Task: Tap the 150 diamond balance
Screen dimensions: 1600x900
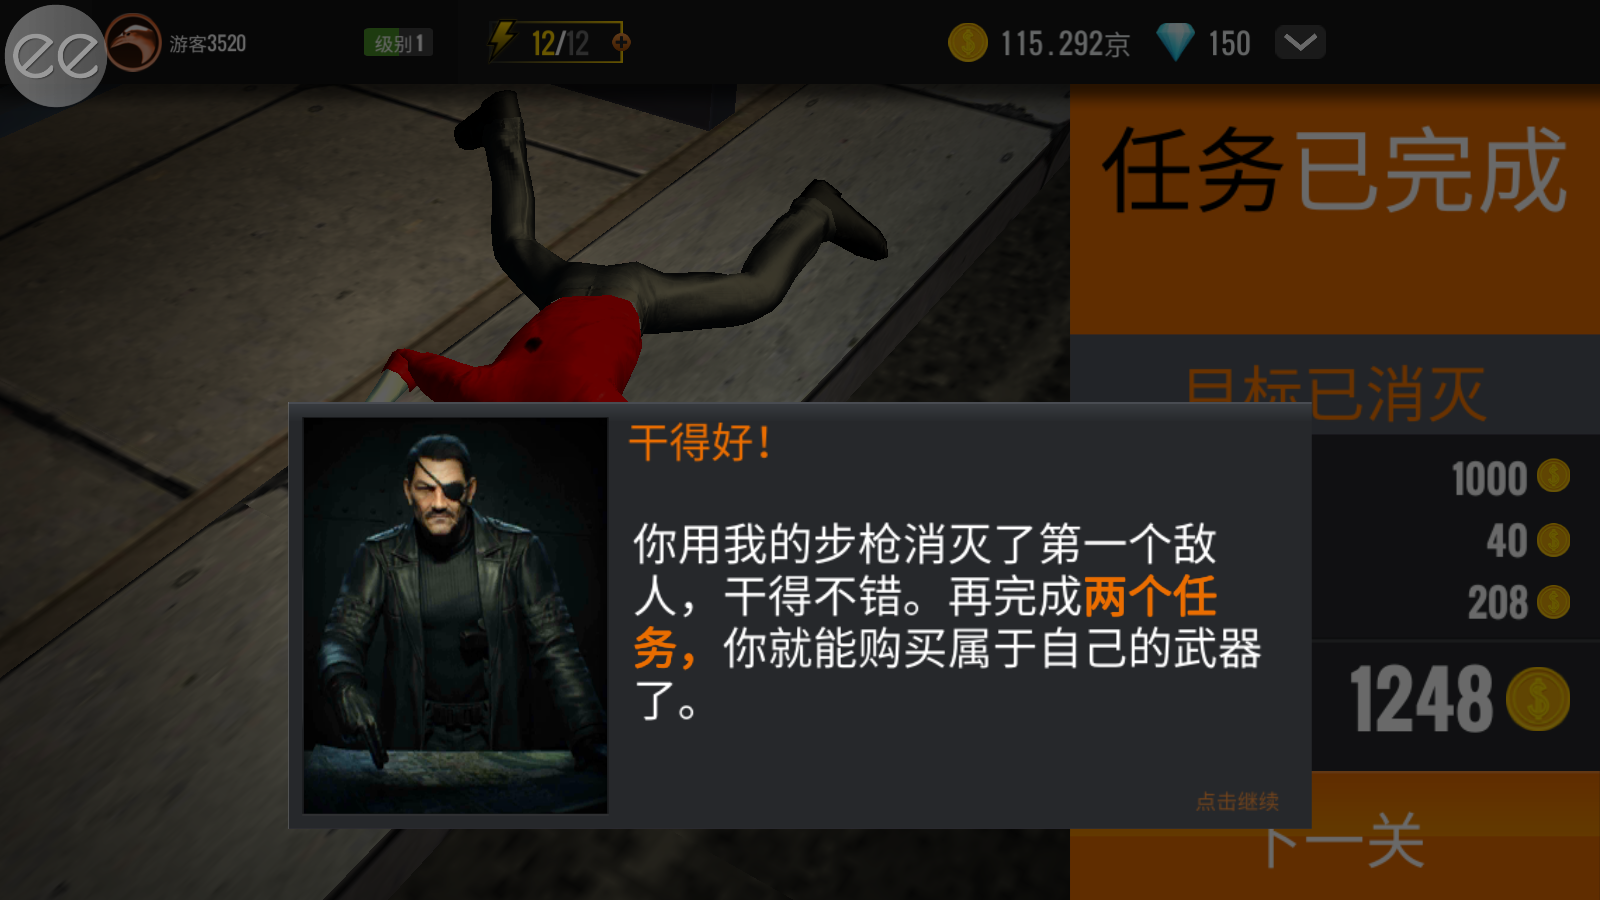Action: [1229, 43]
